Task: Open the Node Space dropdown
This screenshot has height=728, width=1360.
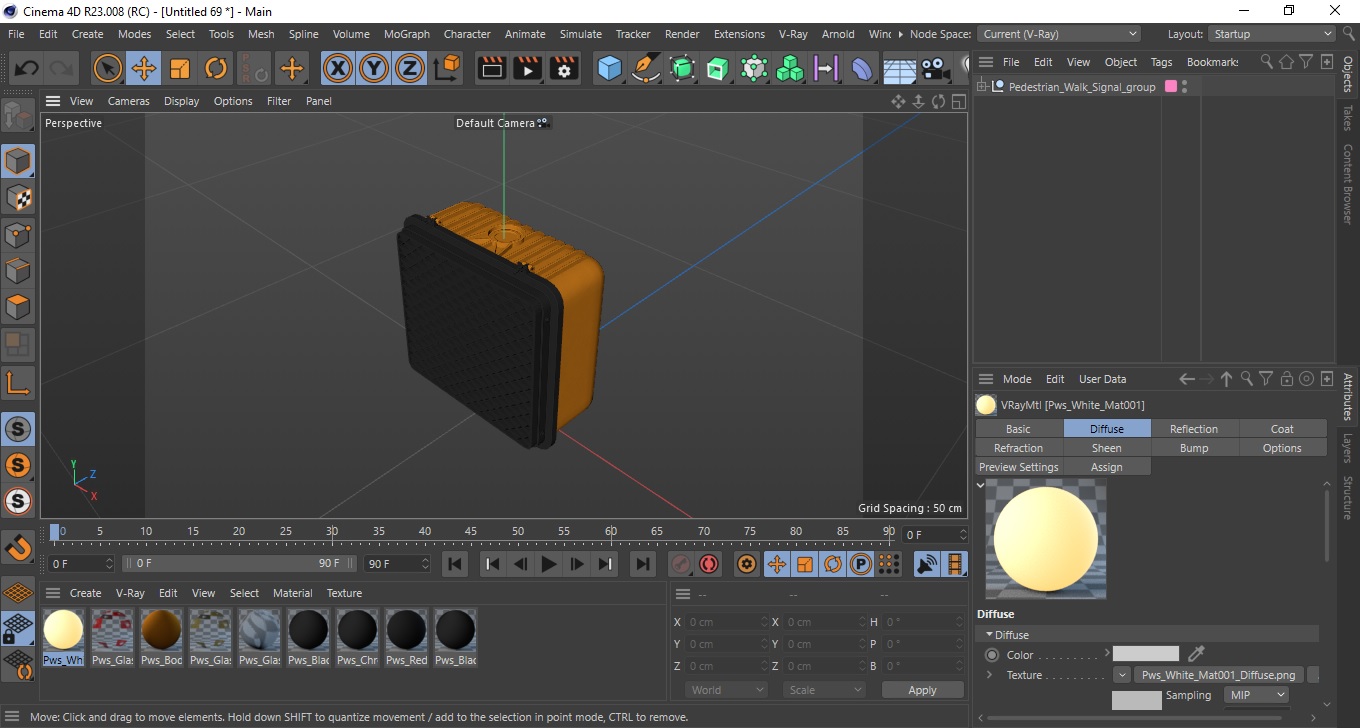Action: click(x=1058, y=34)
